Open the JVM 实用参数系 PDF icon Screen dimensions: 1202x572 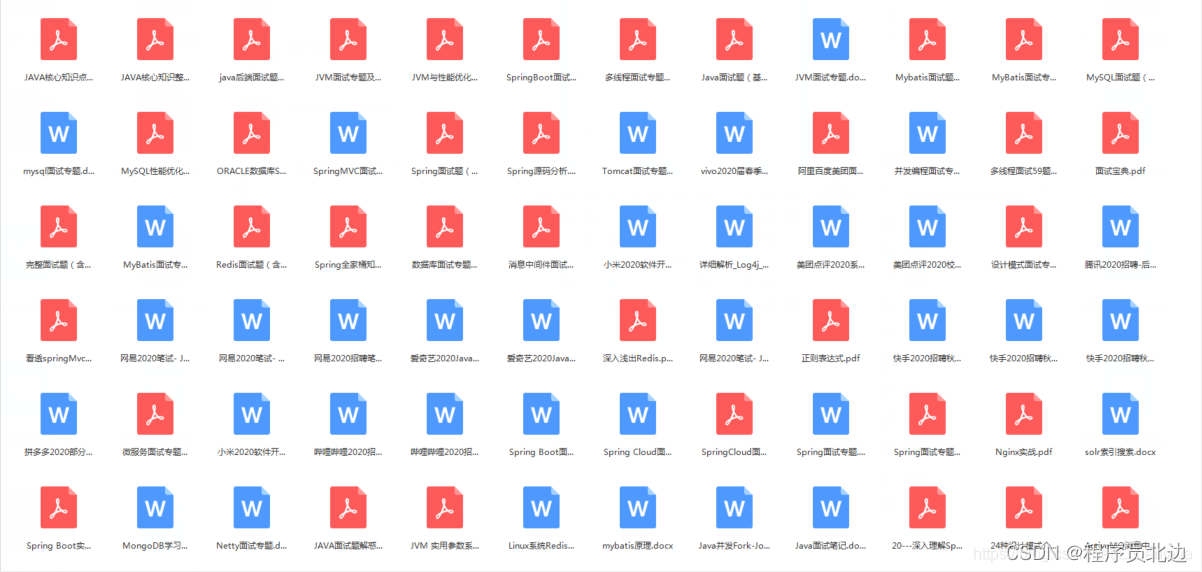click(445, 507)
